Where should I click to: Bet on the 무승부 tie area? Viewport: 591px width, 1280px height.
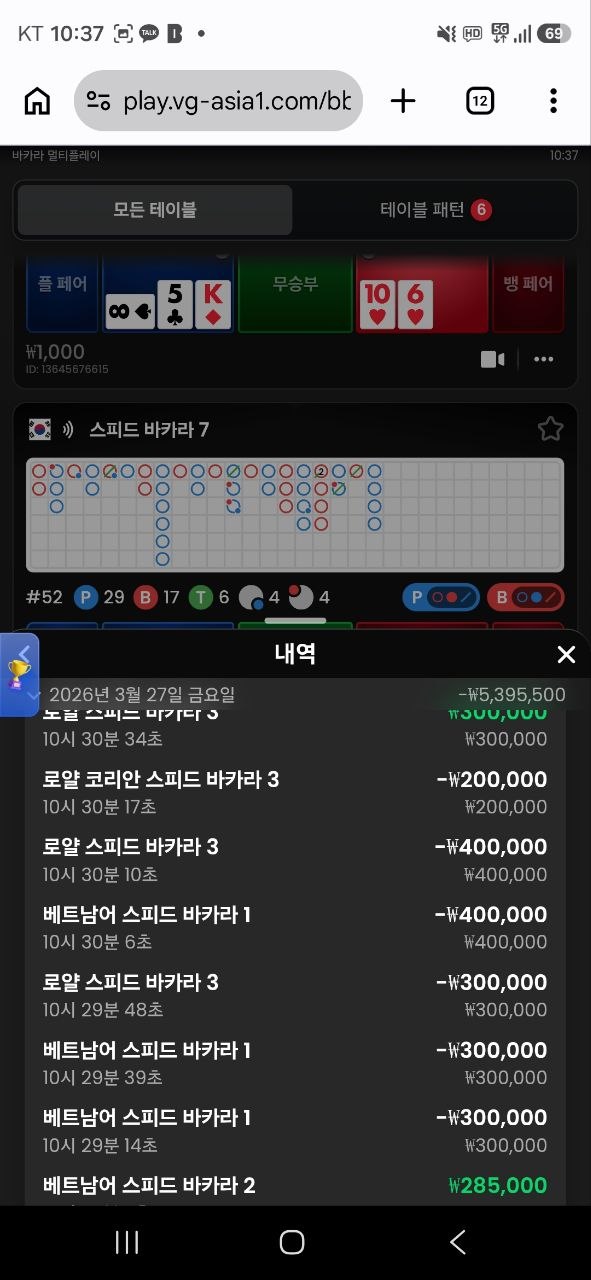coord(295,290)
